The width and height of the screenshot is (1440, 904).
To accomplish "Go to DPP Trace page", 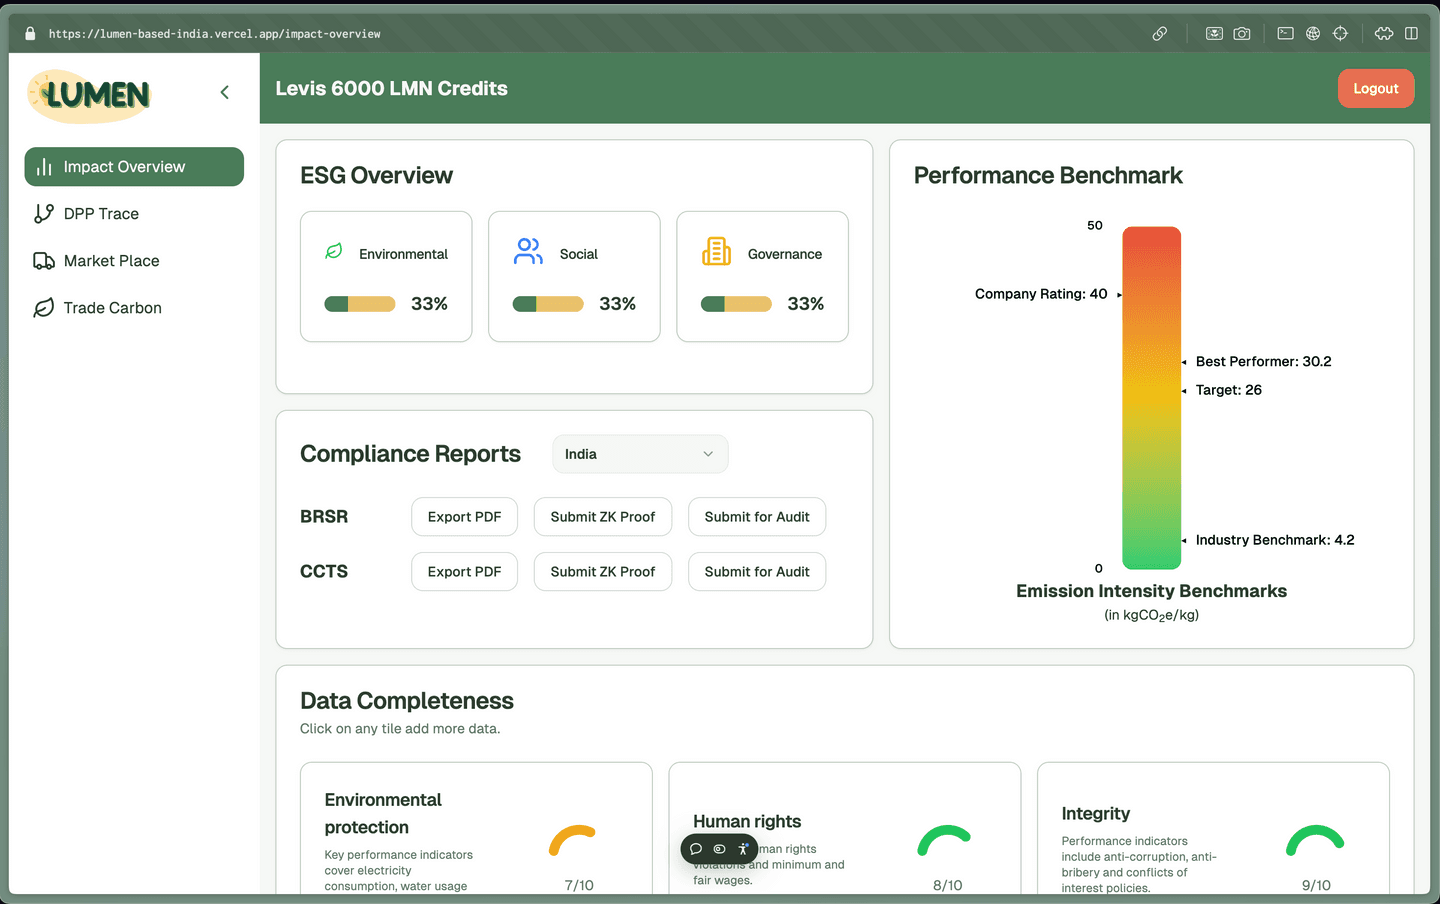I will point(134,214).
